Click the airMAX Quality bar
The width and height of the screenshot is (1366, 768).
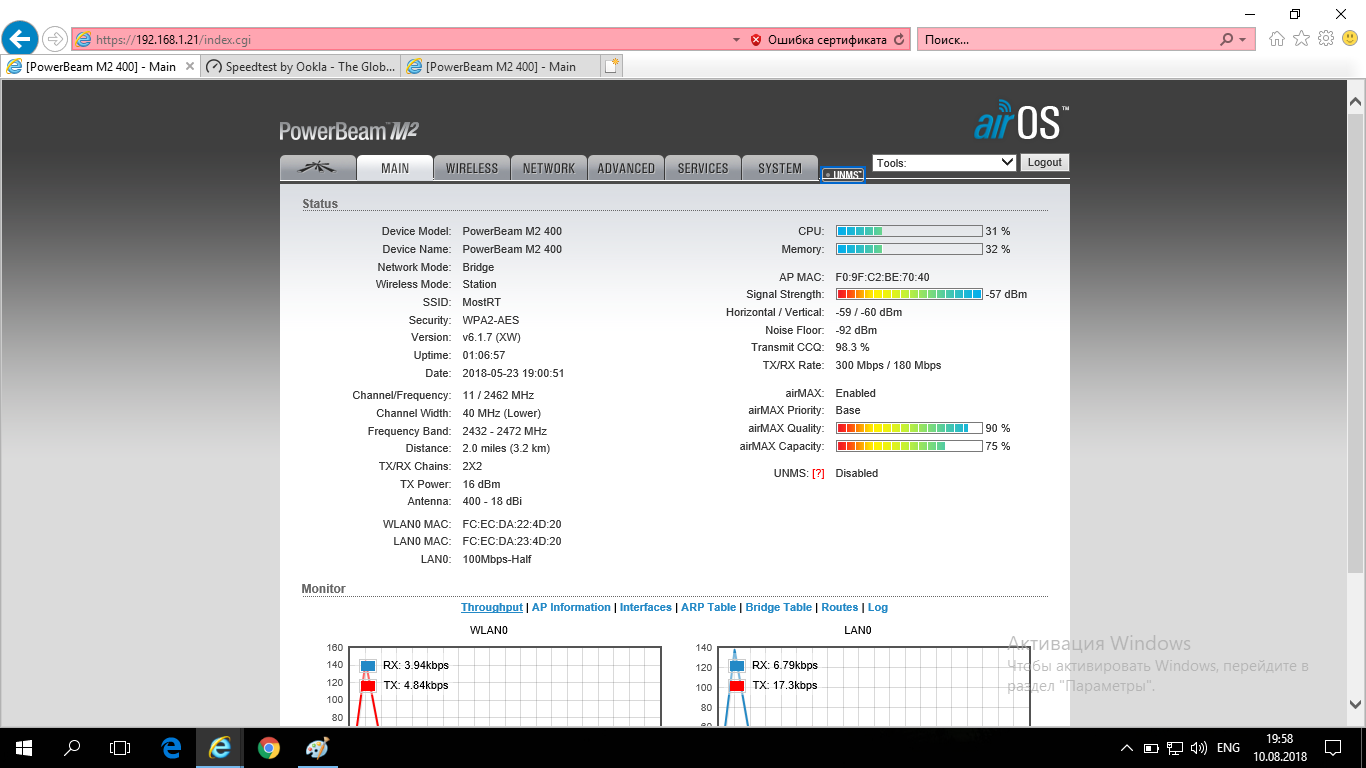click(x=909, y=428)
